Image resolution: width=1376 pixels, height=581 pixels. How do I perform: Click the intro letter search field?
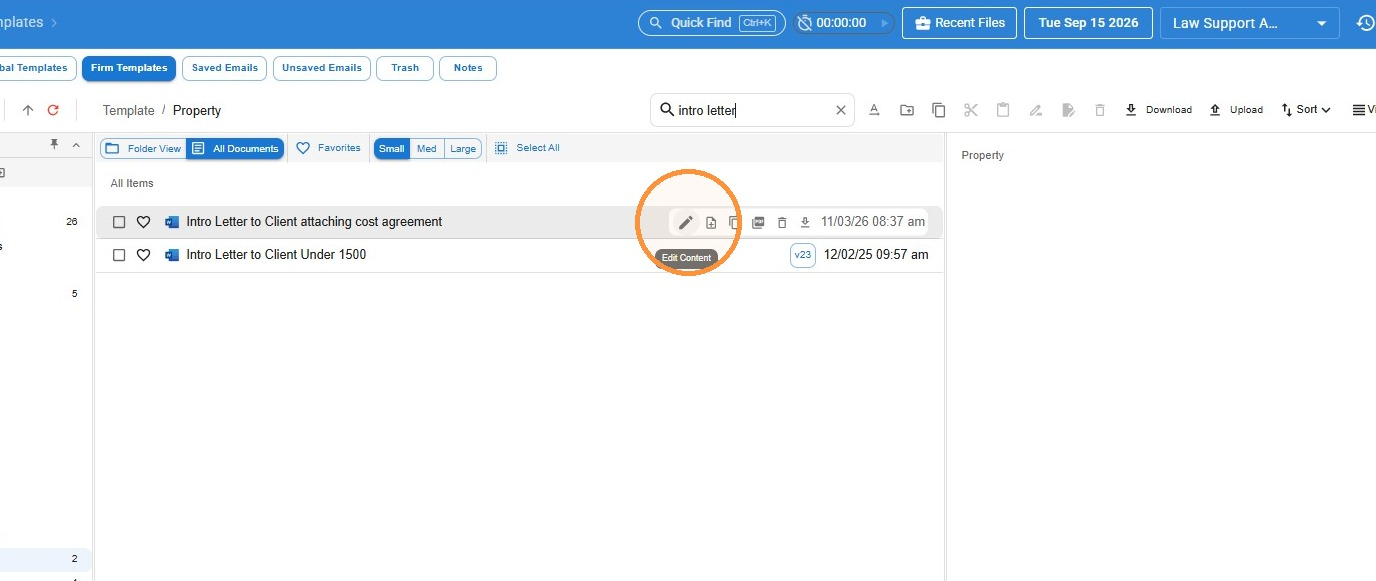tap(752, 110)
